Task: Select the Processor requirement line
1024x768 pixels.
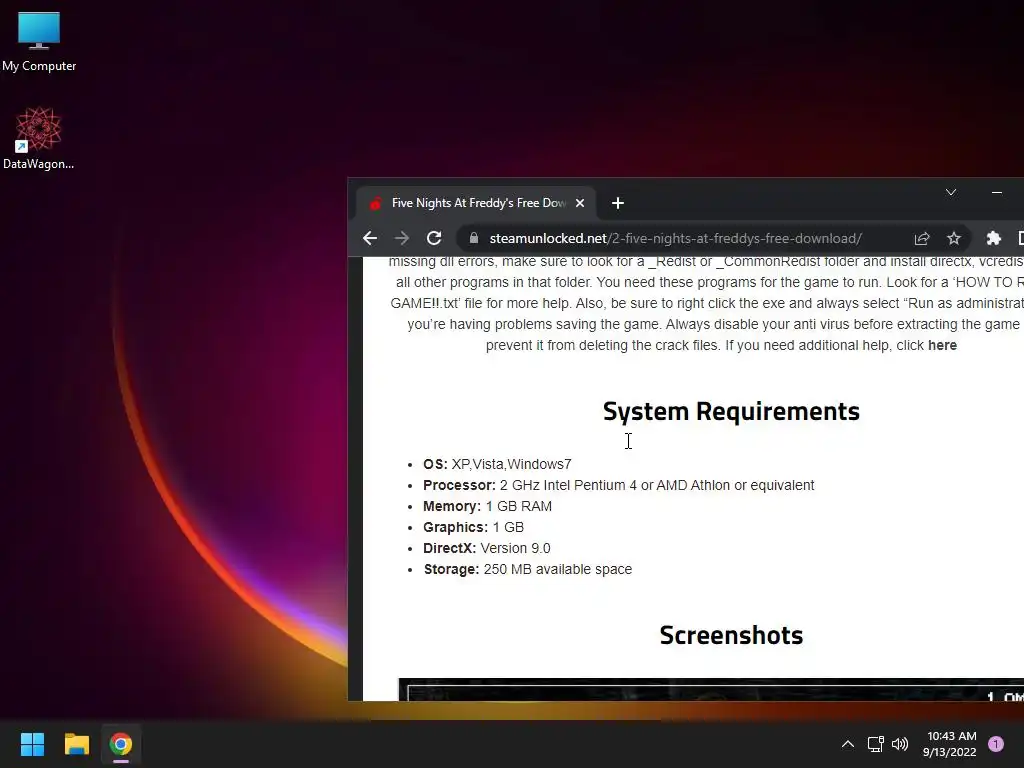Action: tap(618, 485)
